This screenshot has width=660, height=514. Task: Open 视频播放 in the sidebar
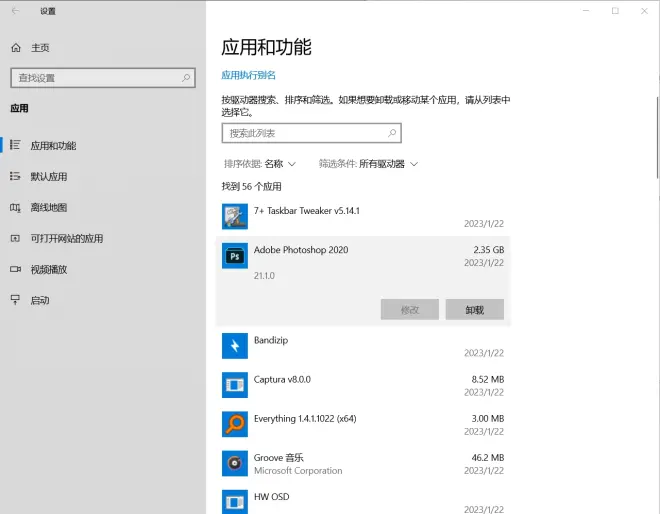coord(48,269)
